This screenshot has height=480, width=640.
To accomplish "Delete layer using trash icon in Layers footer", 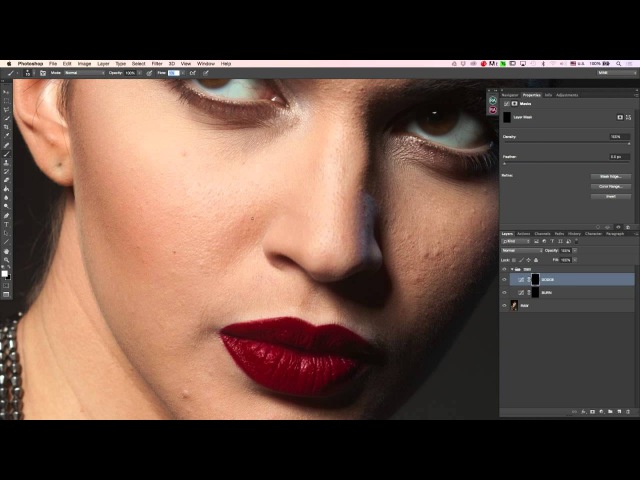I will point(628,412).
